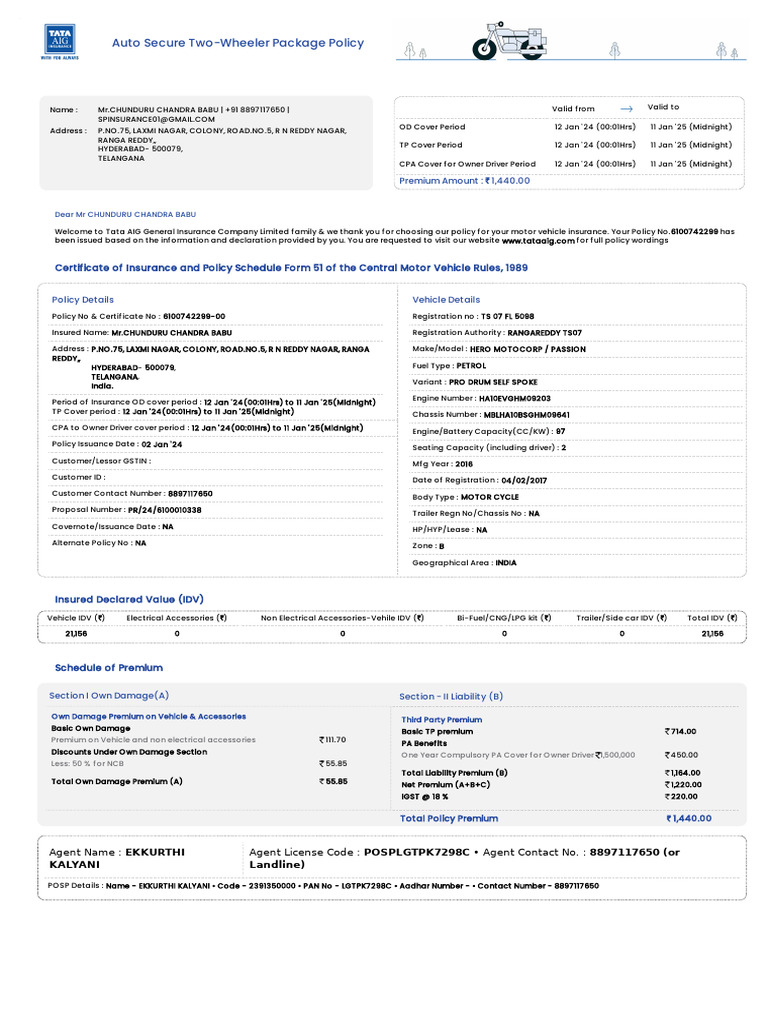Click the motorcycle illustration in header

tap(509, 40)
